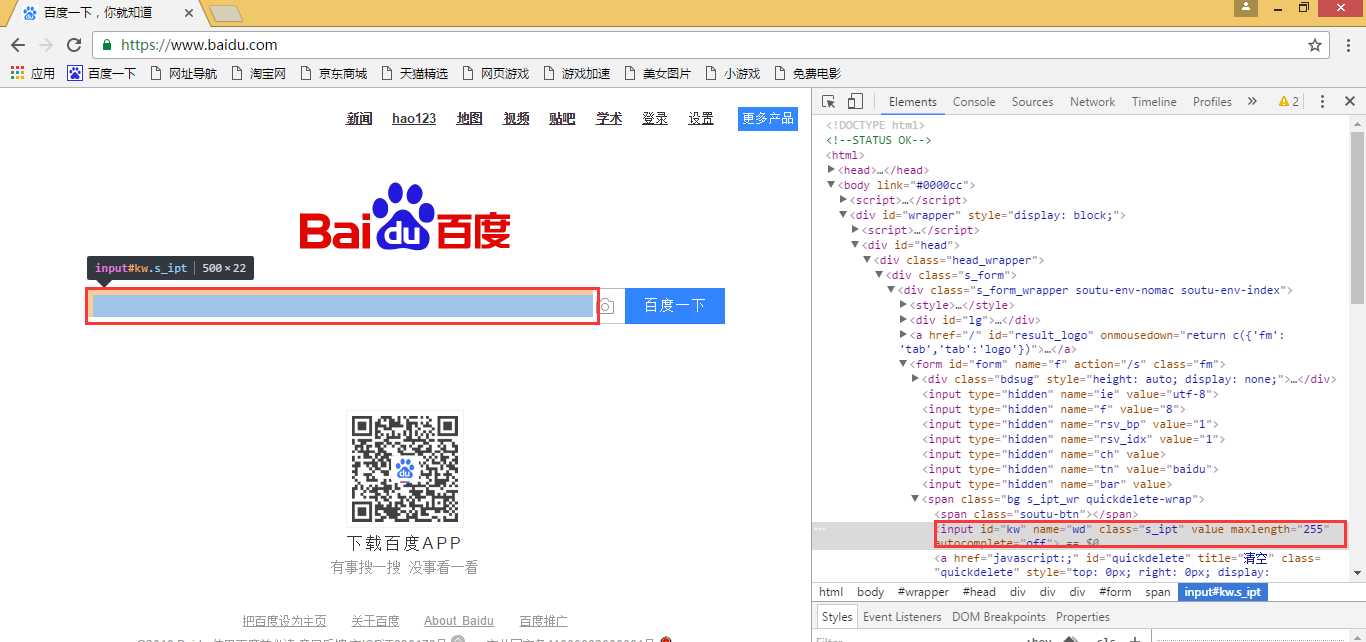The height and width of the screenshot is (642, 1366).
Task: Click the About Baidu footer link
Action: click(459, 621)
